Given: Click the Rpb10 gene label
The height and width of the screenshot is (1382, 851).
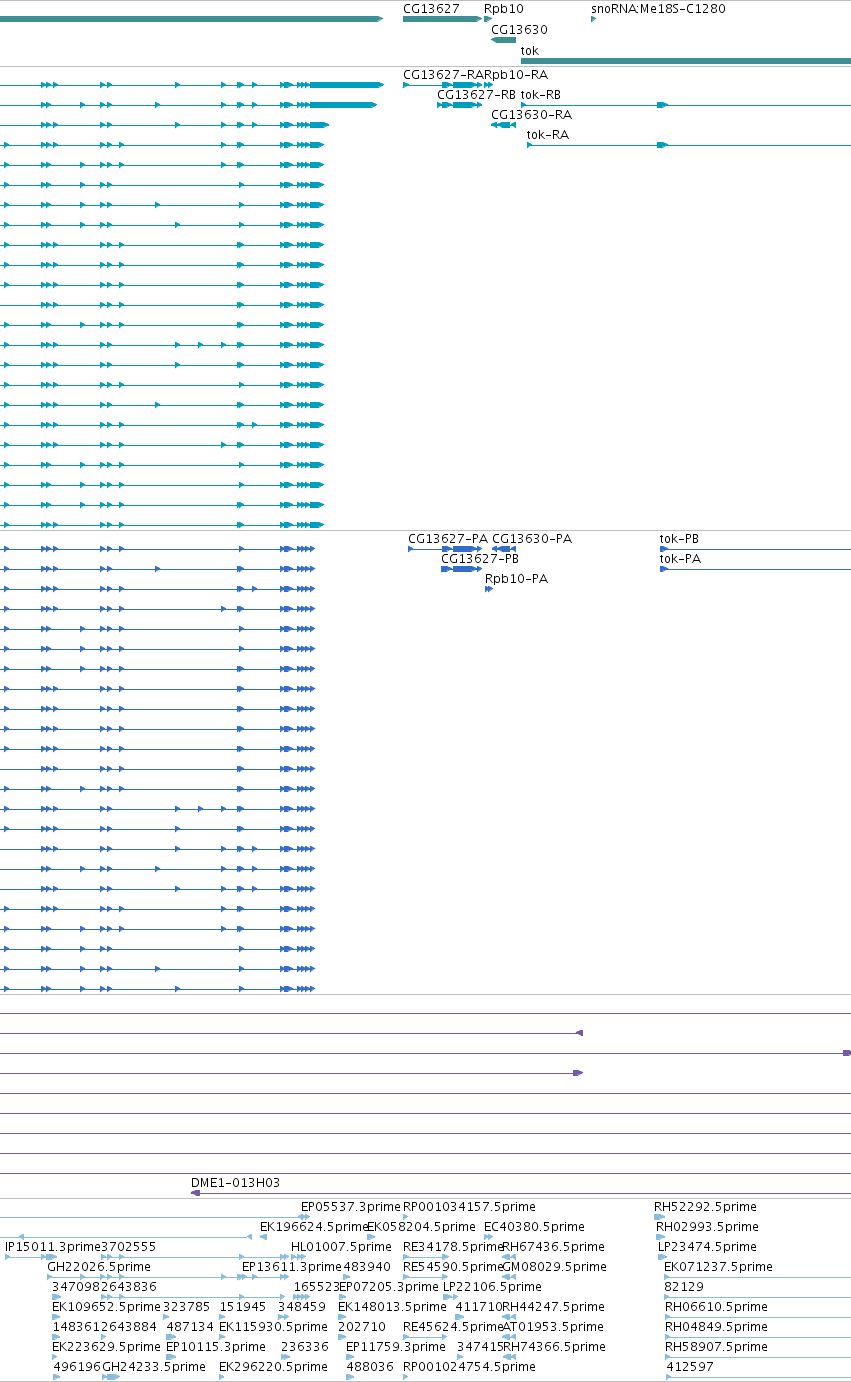Looking at the screenshot, I should [x=504, y=9].
